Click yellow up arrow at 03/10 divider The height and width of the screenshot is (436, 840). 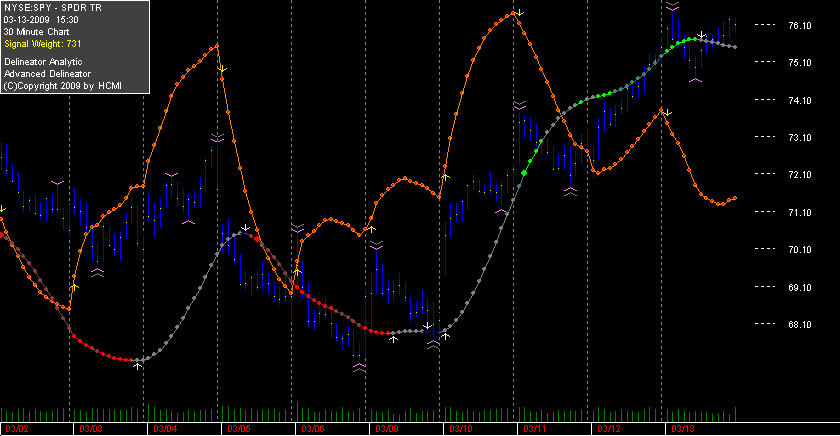coord(445,176)
